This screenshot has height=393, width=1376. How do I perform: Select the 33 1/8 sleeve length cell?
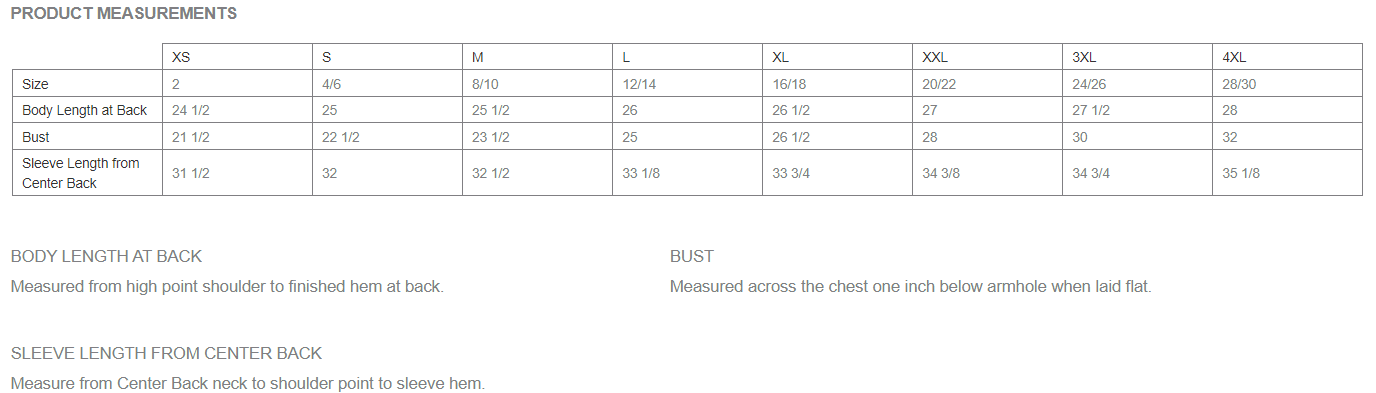tap(687, 173)
